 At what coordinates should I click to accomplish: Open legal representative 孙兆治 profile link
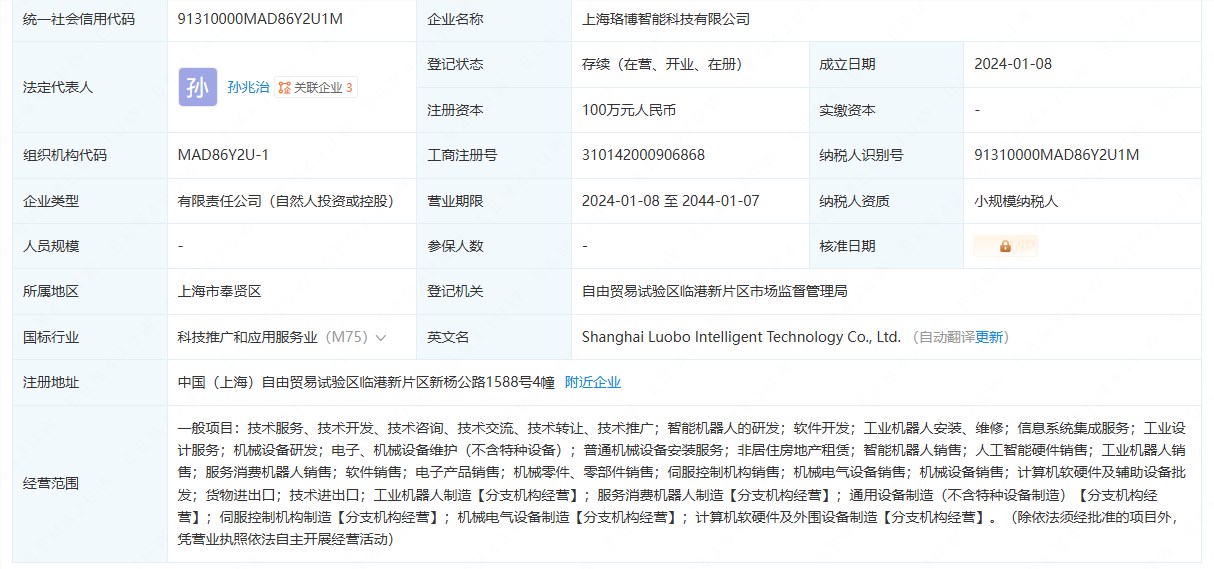[248, 88]
